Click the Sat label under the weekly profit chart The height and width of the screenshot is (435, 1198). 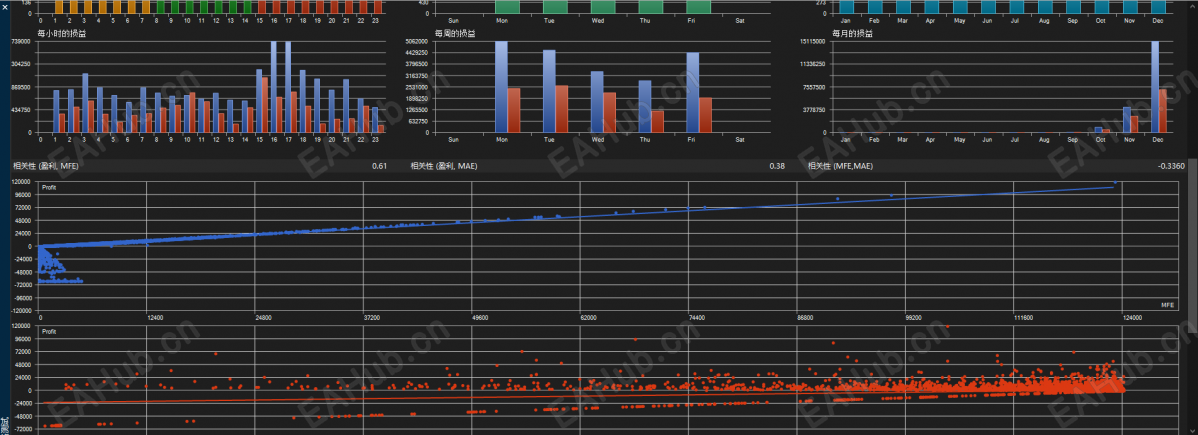pyautogui.click(x=740, y=139)
